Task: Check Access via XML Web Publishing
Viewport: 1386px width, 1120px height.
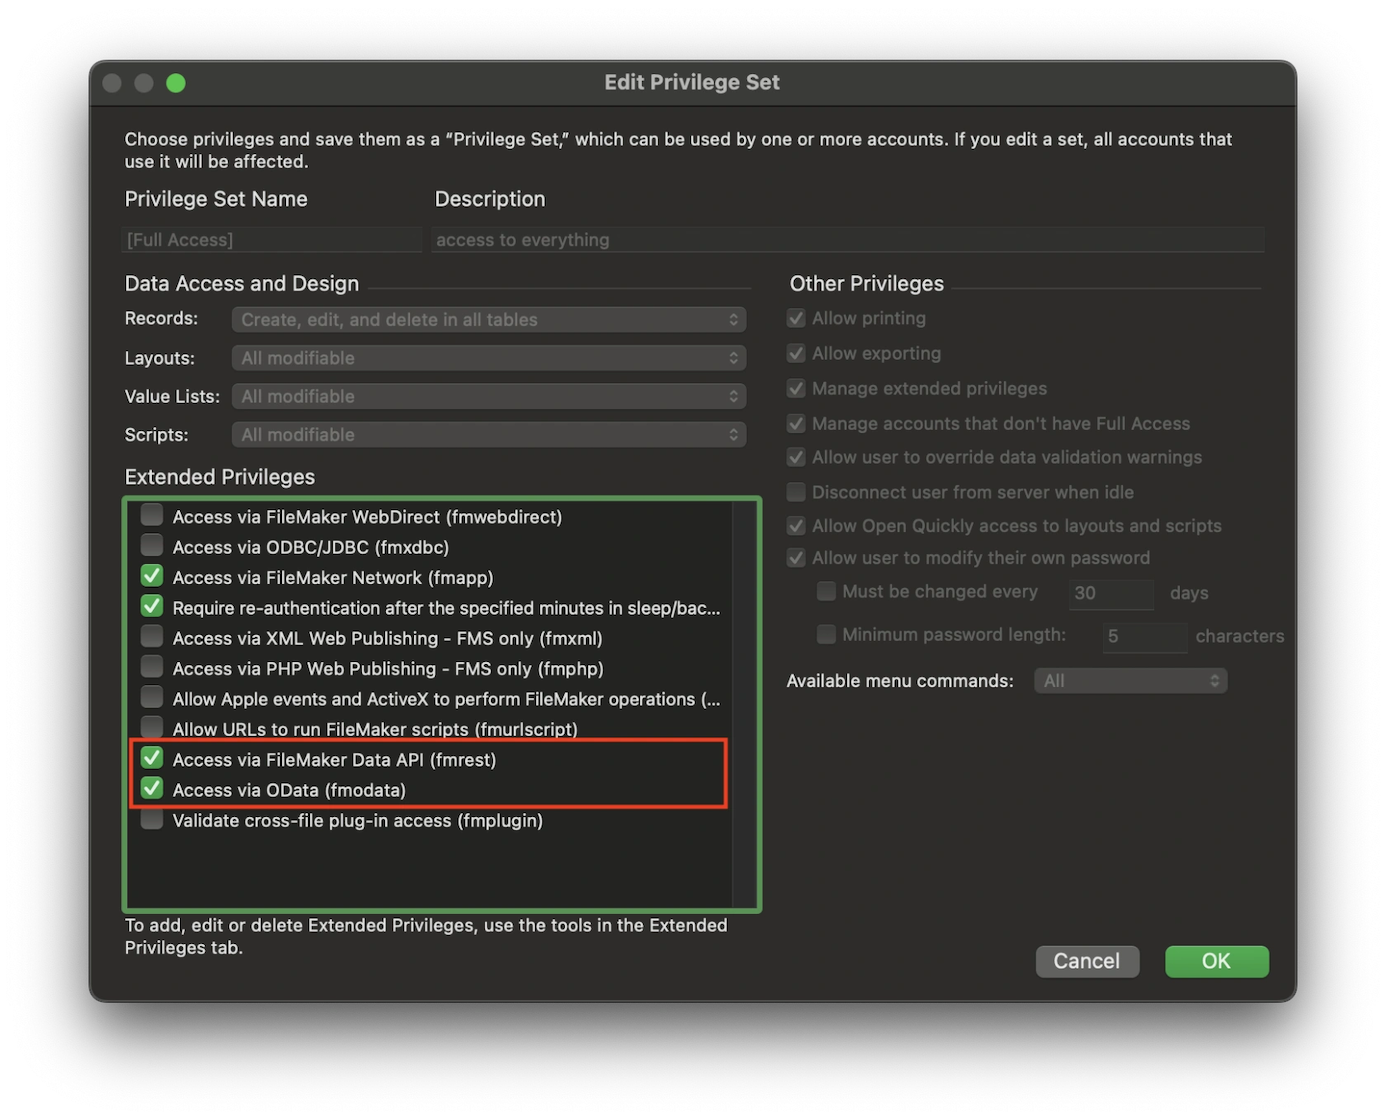Action: click(x=152, y=637)
